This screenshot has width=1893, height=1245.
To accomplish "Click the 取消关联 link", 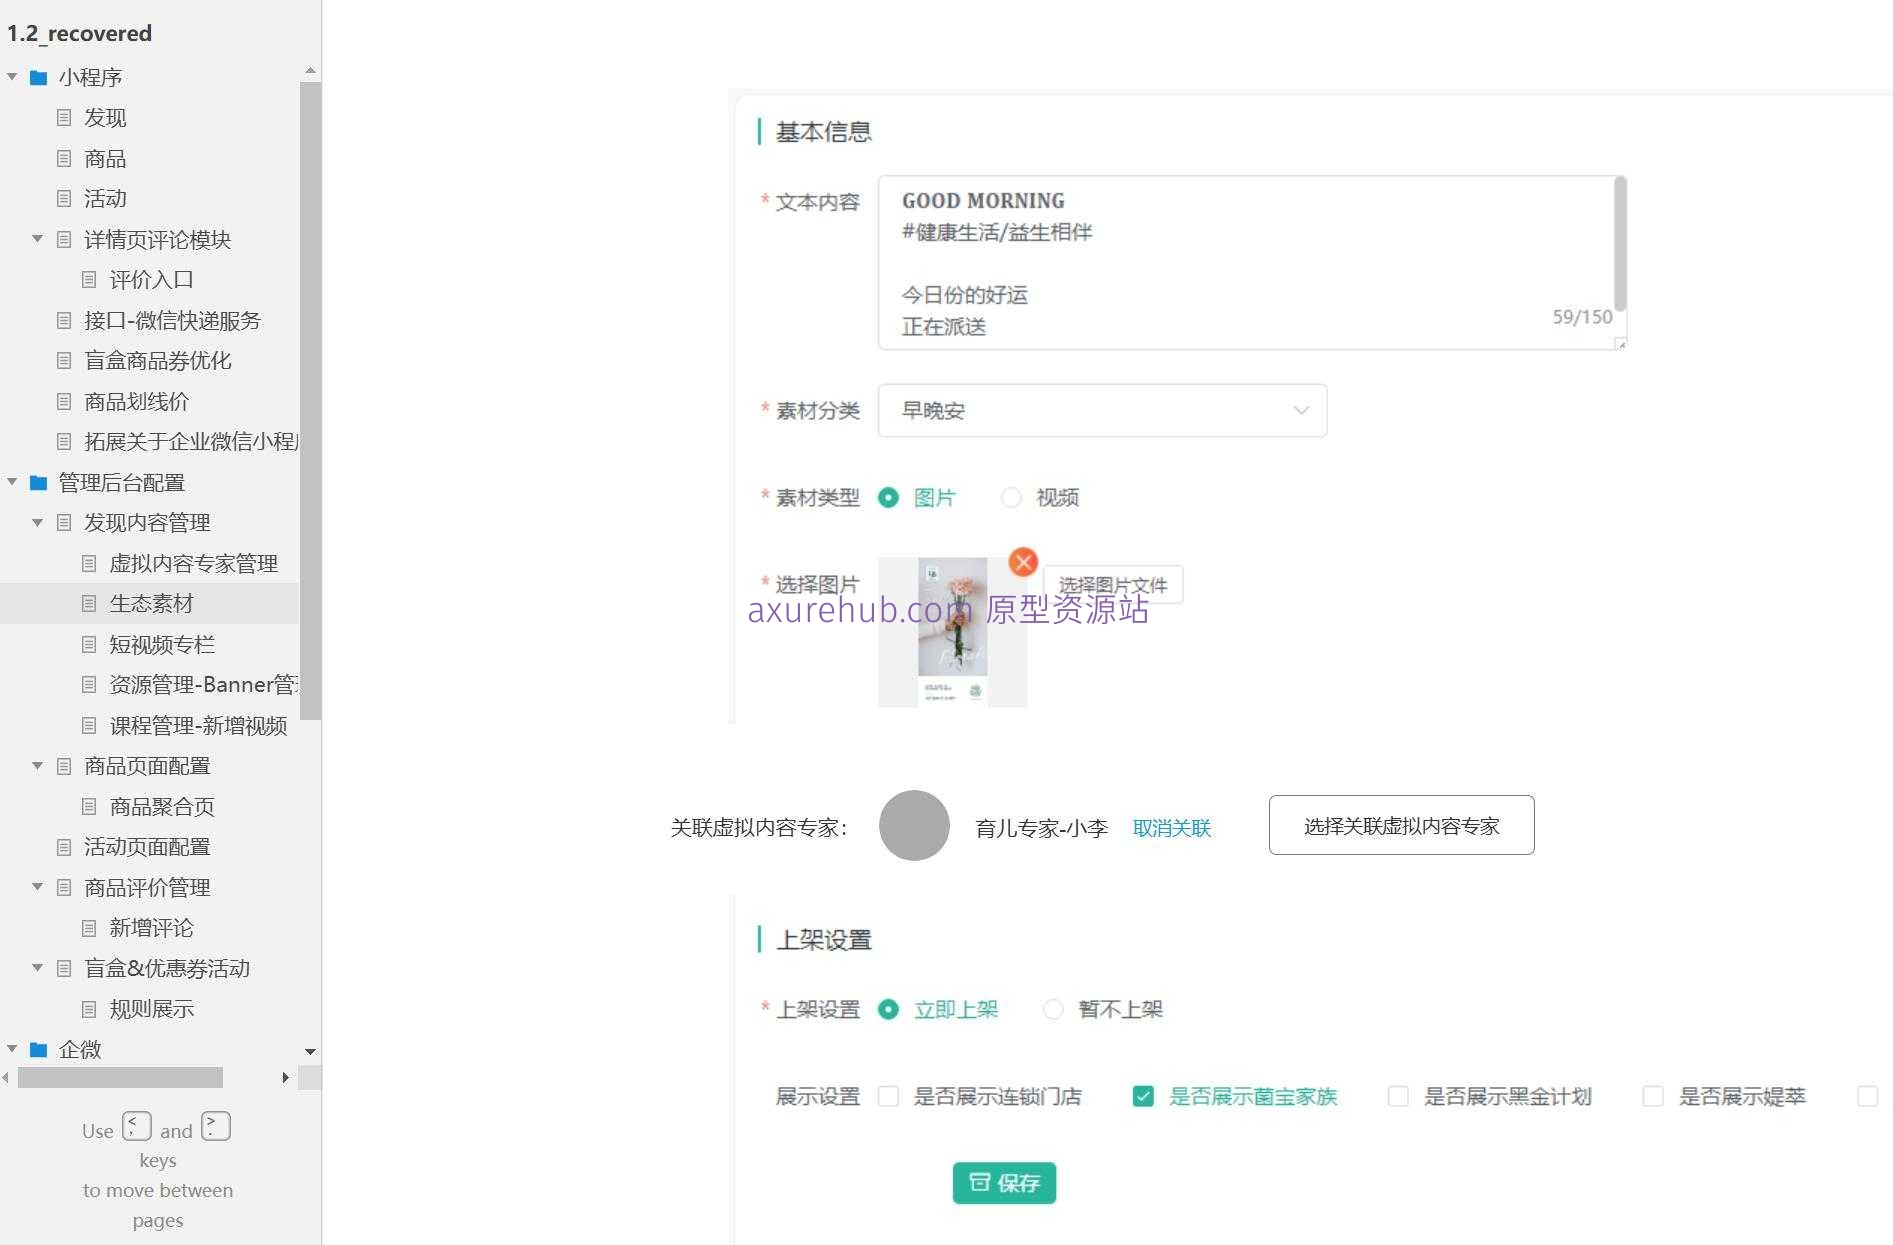I will [1171, 827].
